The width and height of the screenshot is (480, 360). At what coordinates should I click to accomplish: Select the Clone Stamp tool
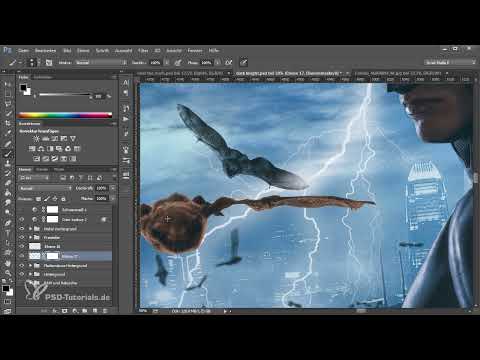(x=8, y=163)
